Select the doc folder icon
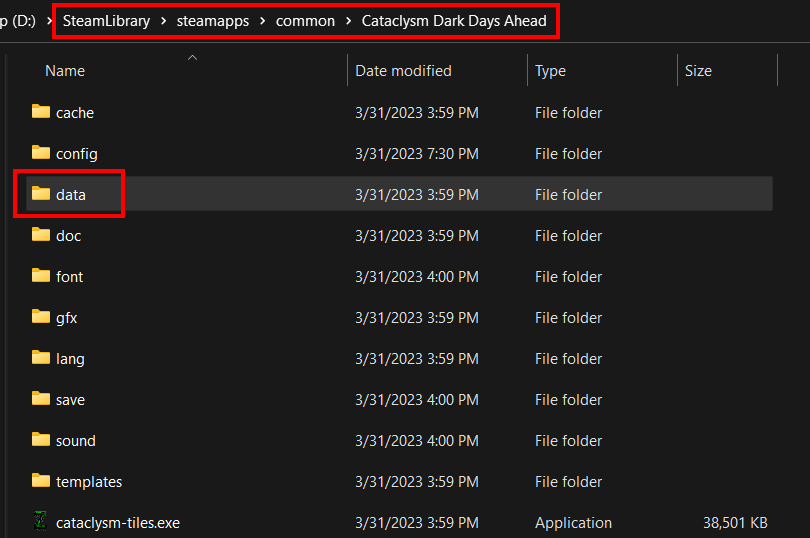Screen dimensions: 810x538 click(x=41, y=235)
